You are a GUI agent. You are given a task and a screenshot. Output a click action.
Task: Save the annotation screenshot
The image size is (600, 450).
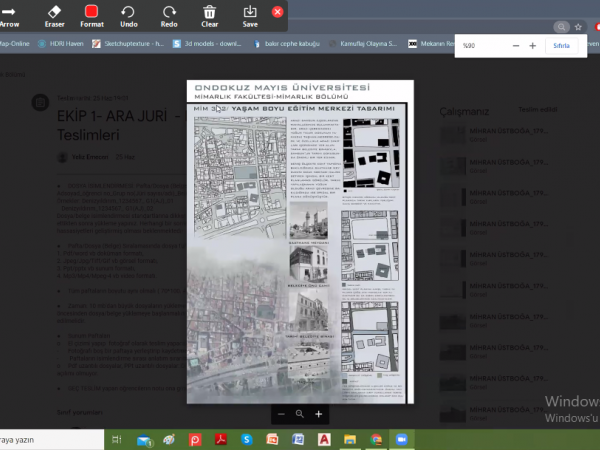250,17
